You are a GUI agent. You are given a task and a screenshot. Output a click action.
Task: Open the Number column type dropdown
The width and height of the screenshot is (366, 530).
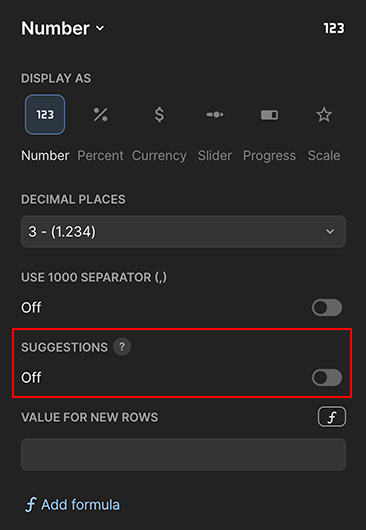click(63, 28)
